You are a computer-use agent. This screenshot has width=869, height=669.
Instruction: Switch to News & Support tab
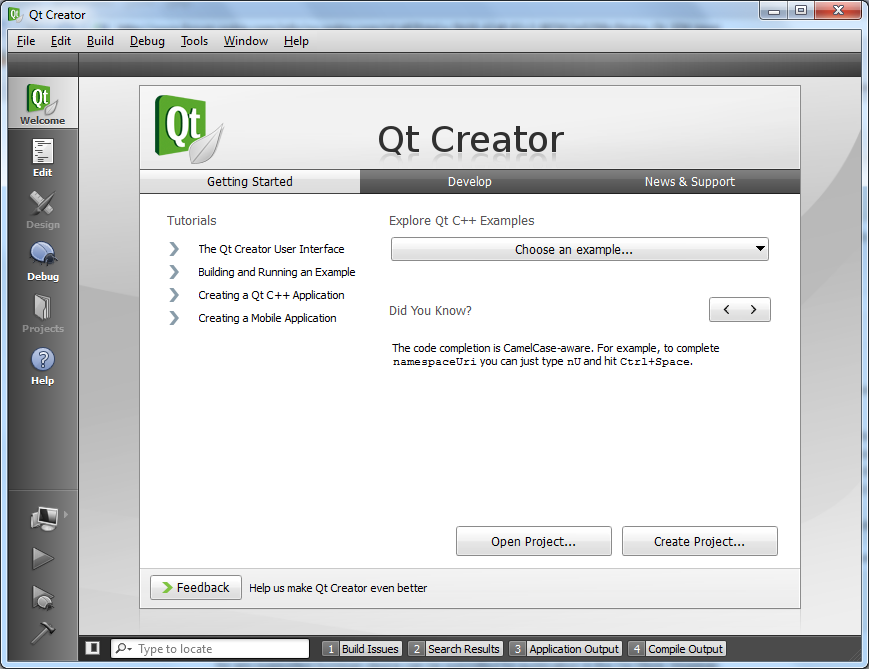coord(689,182)
